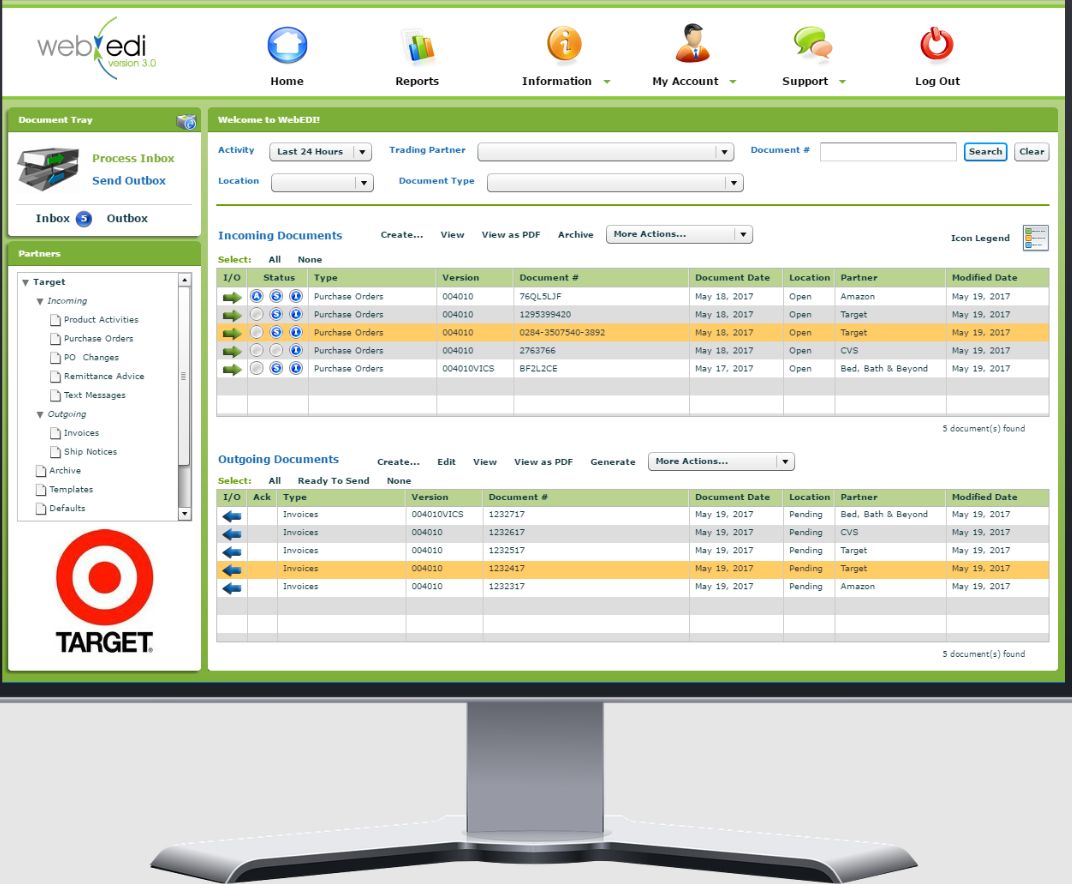Collapse the Incoming tree folder
The image size is (1072, 884).
(40, 302)
